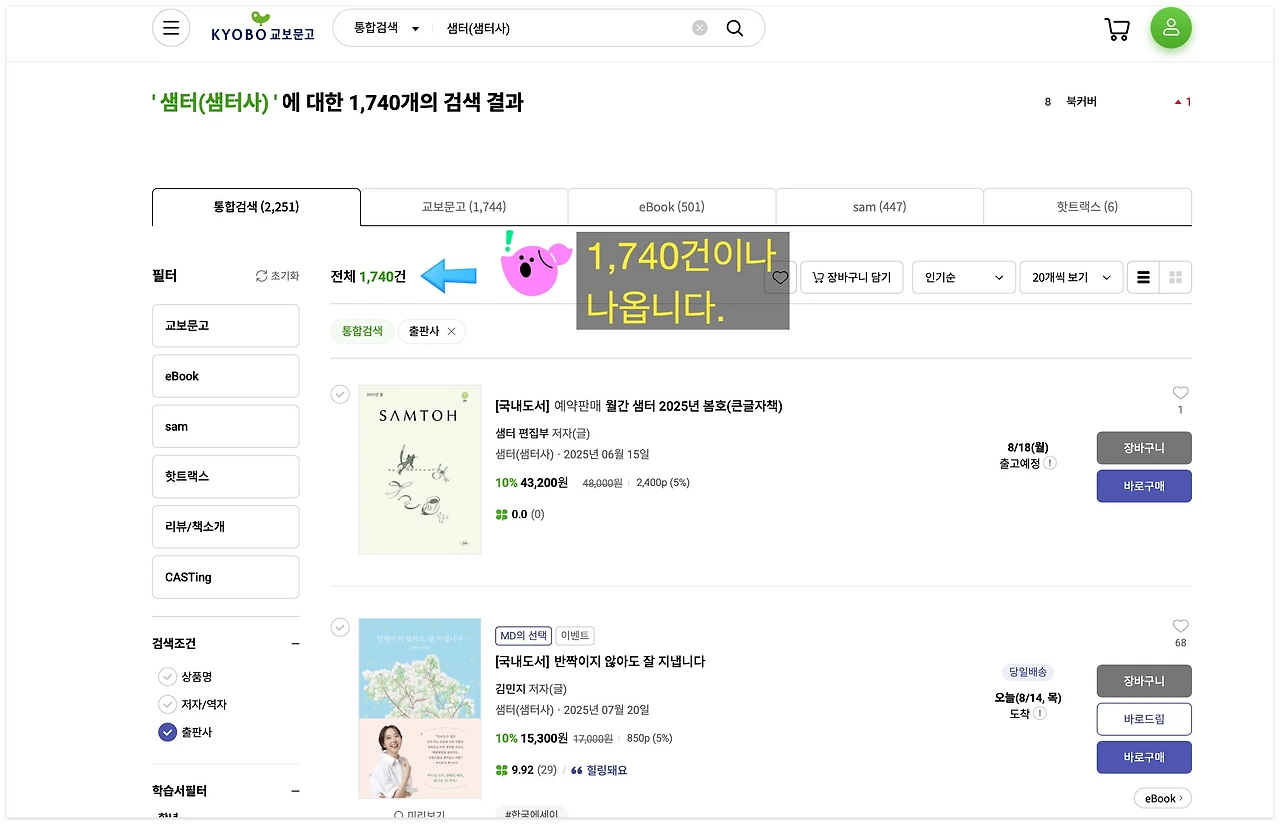
Task: Uncheck the 출판사 search condition
Action: (x=167, y=733)
